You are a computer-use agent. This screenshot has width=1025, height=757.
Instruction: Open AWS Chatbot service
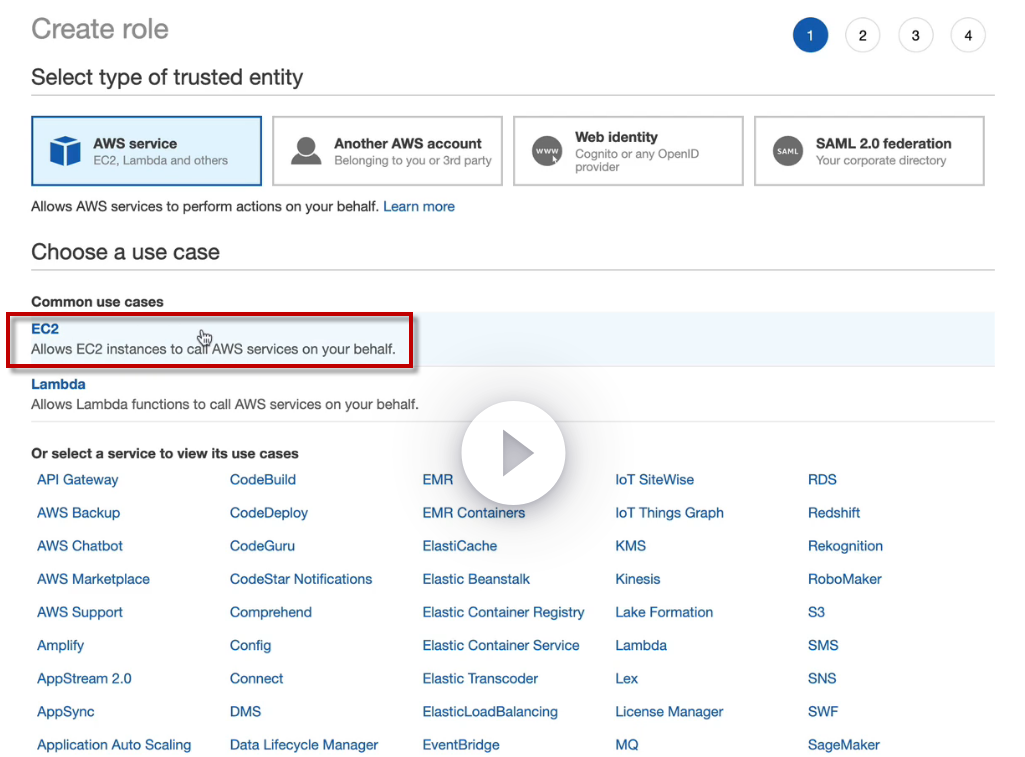pyautogui.click(x=80, y=546)
